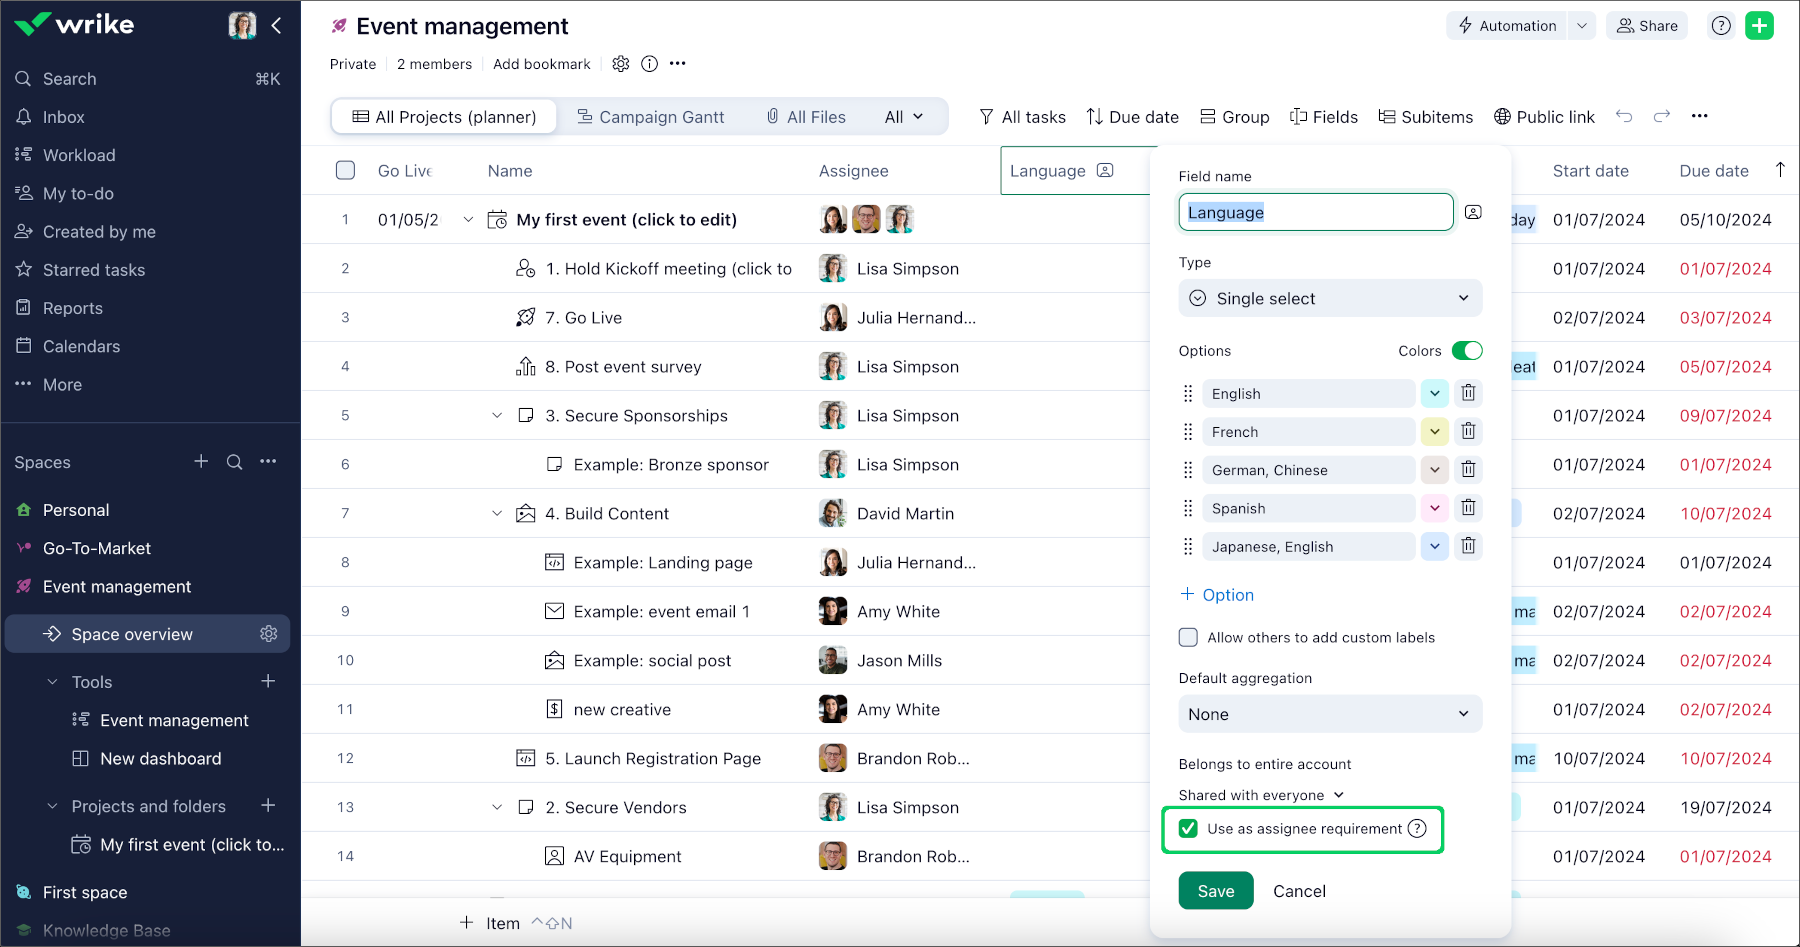Screen dimensions: 1800x947
Task: Click the Save button
Action: click(1215, 890)
